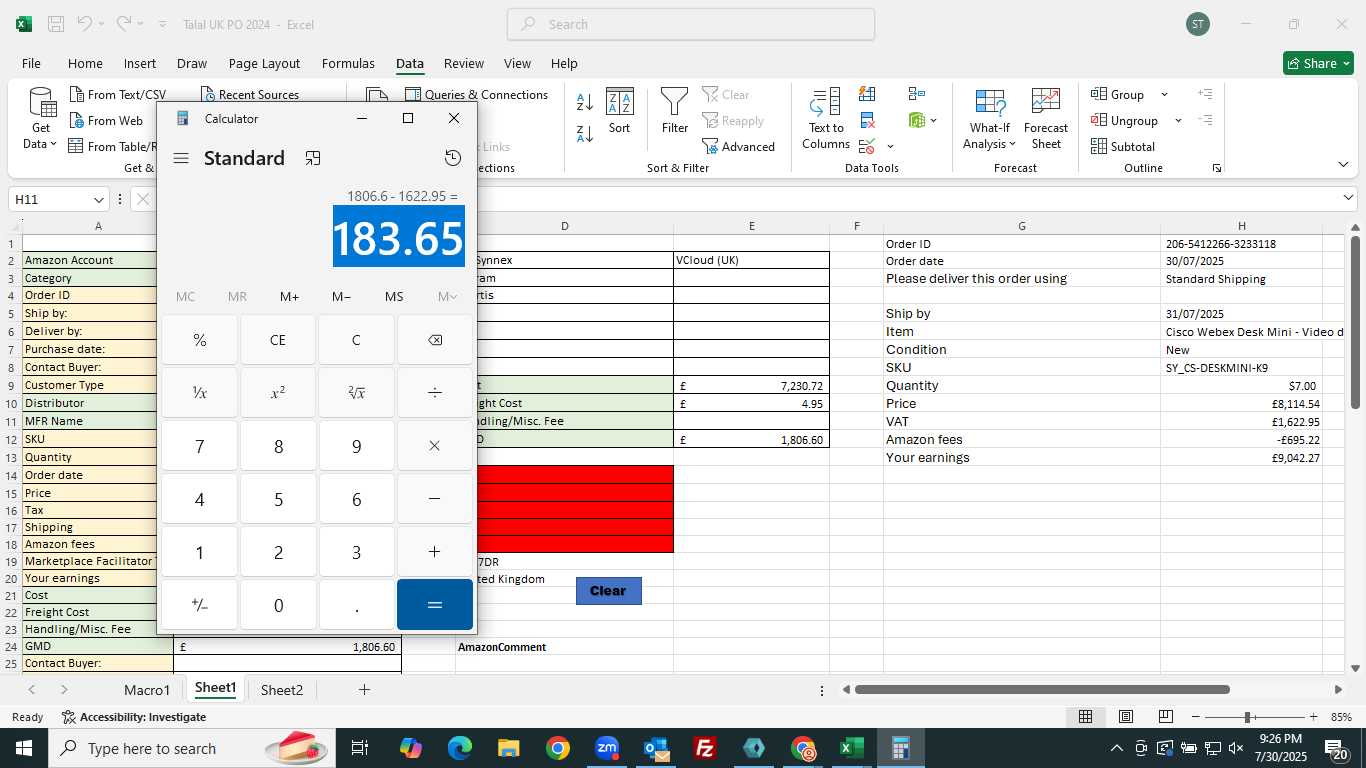Screen dimensions: 1366x768
Task: Open FileZilla from taskbar
Action: pyautogui.click(x=705, y=748)
